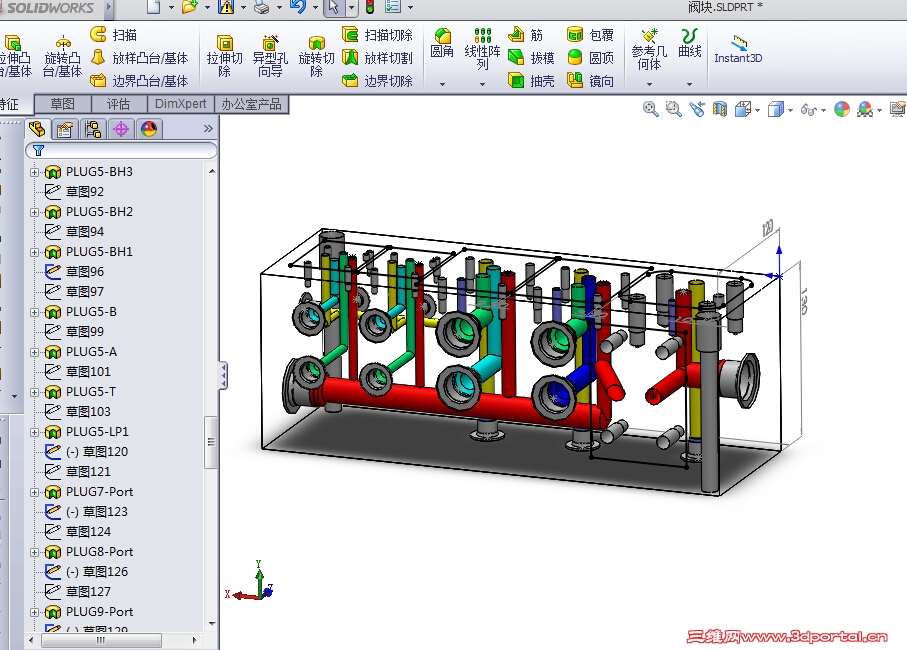Open the 异型孔向导 hole wizard
The width and height of the screenshot is (907, 650).
tap(270, 57)
